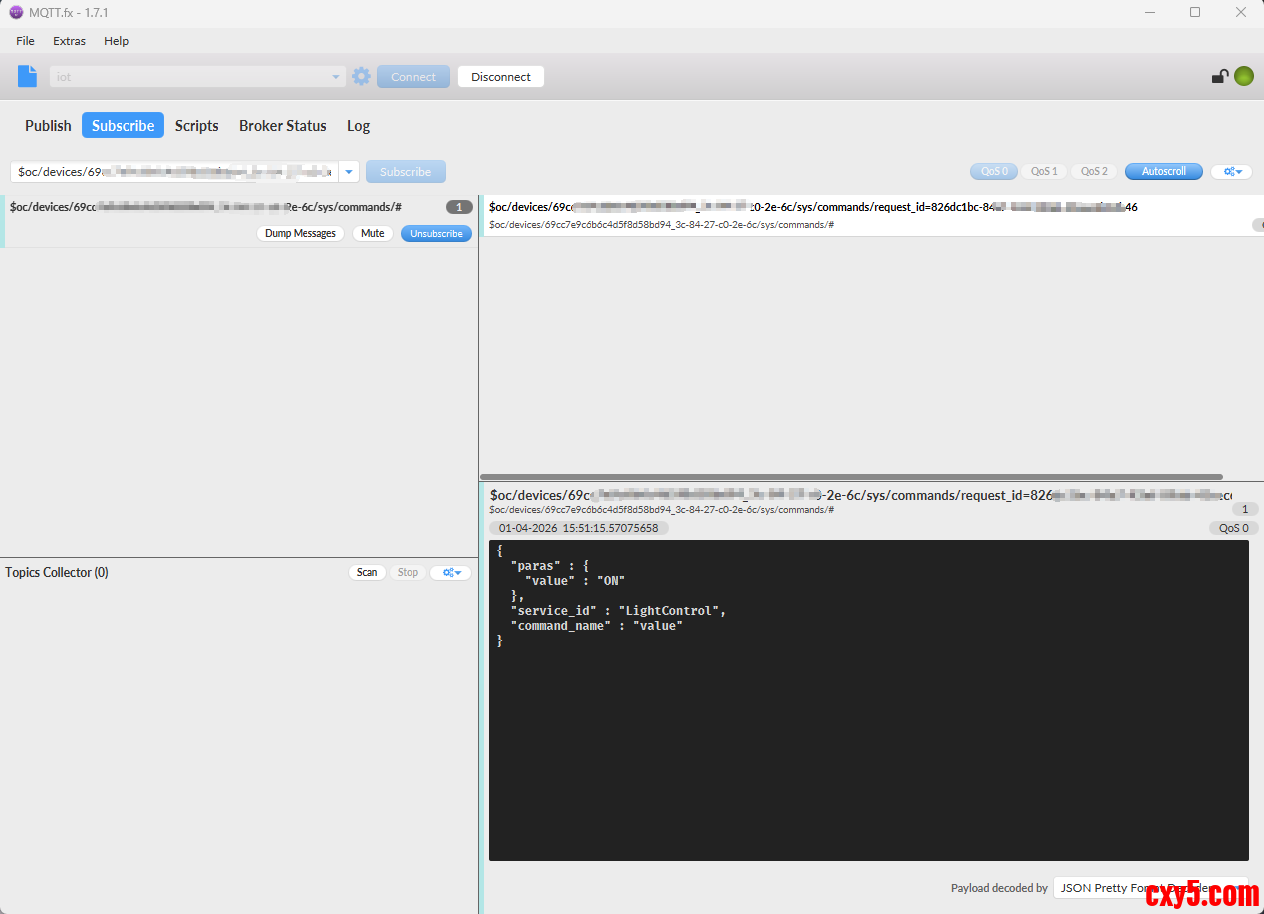The width and height of the screenshot is (1264, 914).
Task: Open the Extras menu
Action: [69, 41]
